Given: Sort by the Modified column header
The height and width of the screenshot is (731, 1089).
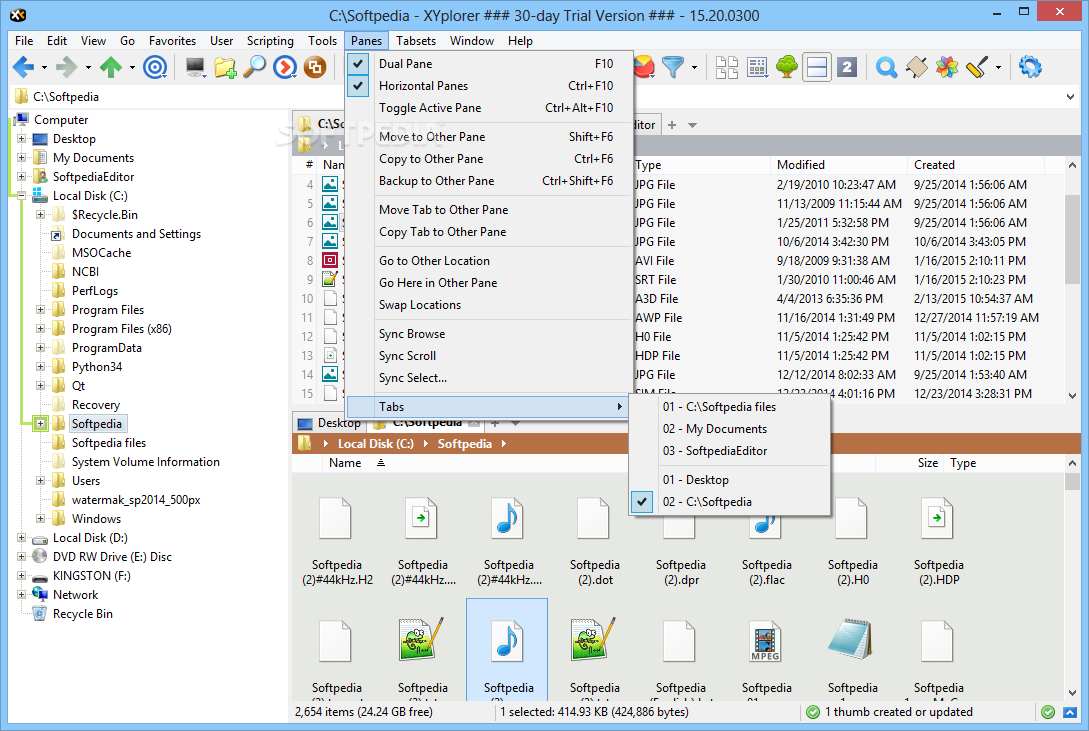Looking at the screenshot, I should [x=838, y=165].
